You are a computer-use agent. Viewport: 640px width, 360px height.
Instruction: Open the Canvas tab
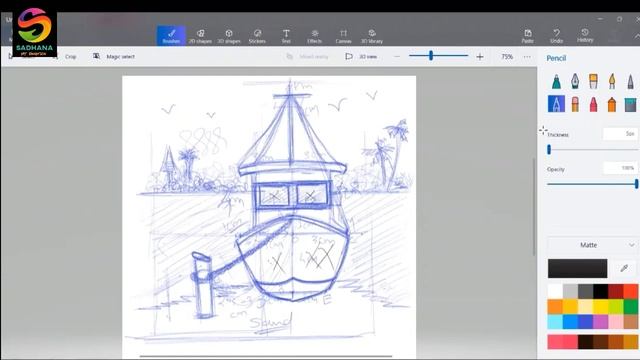[343, 36]
